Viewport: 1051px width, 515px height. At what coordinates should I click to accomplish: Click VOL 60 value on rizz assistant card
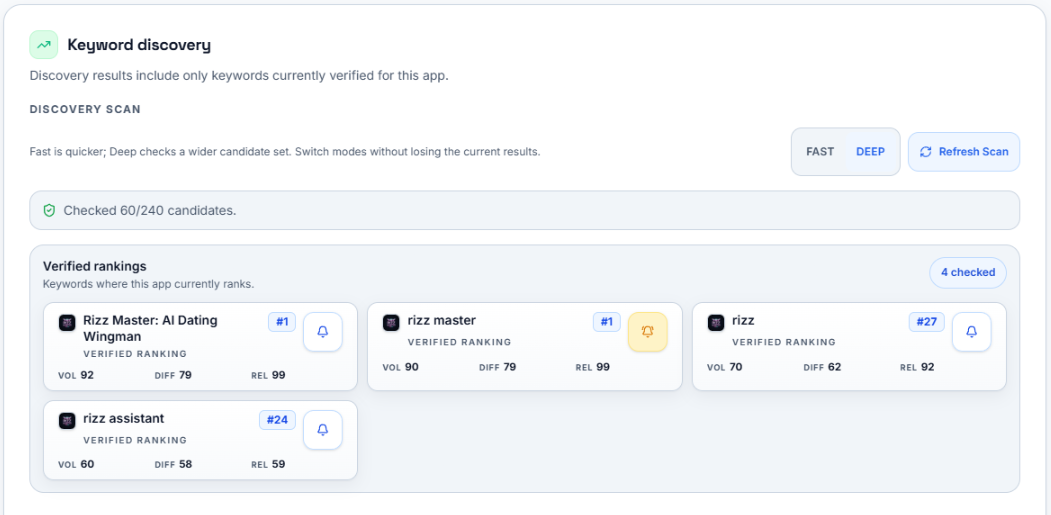[x=76, y=463]
